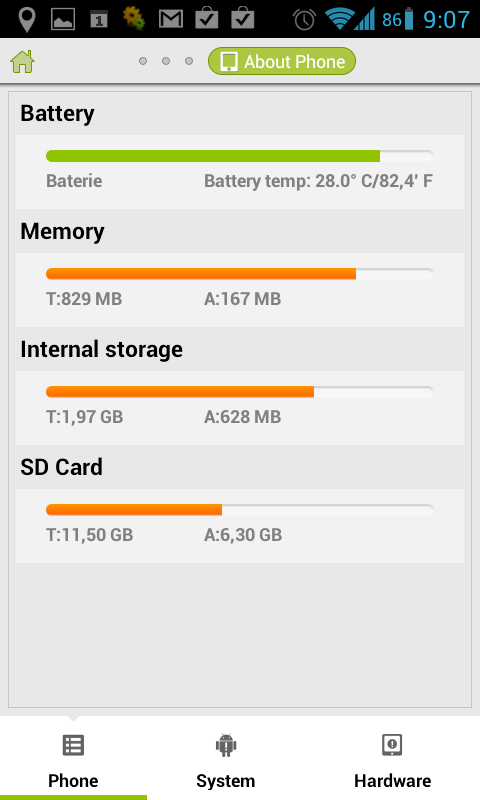Tap the Phone tab list icon

point(73,745)
